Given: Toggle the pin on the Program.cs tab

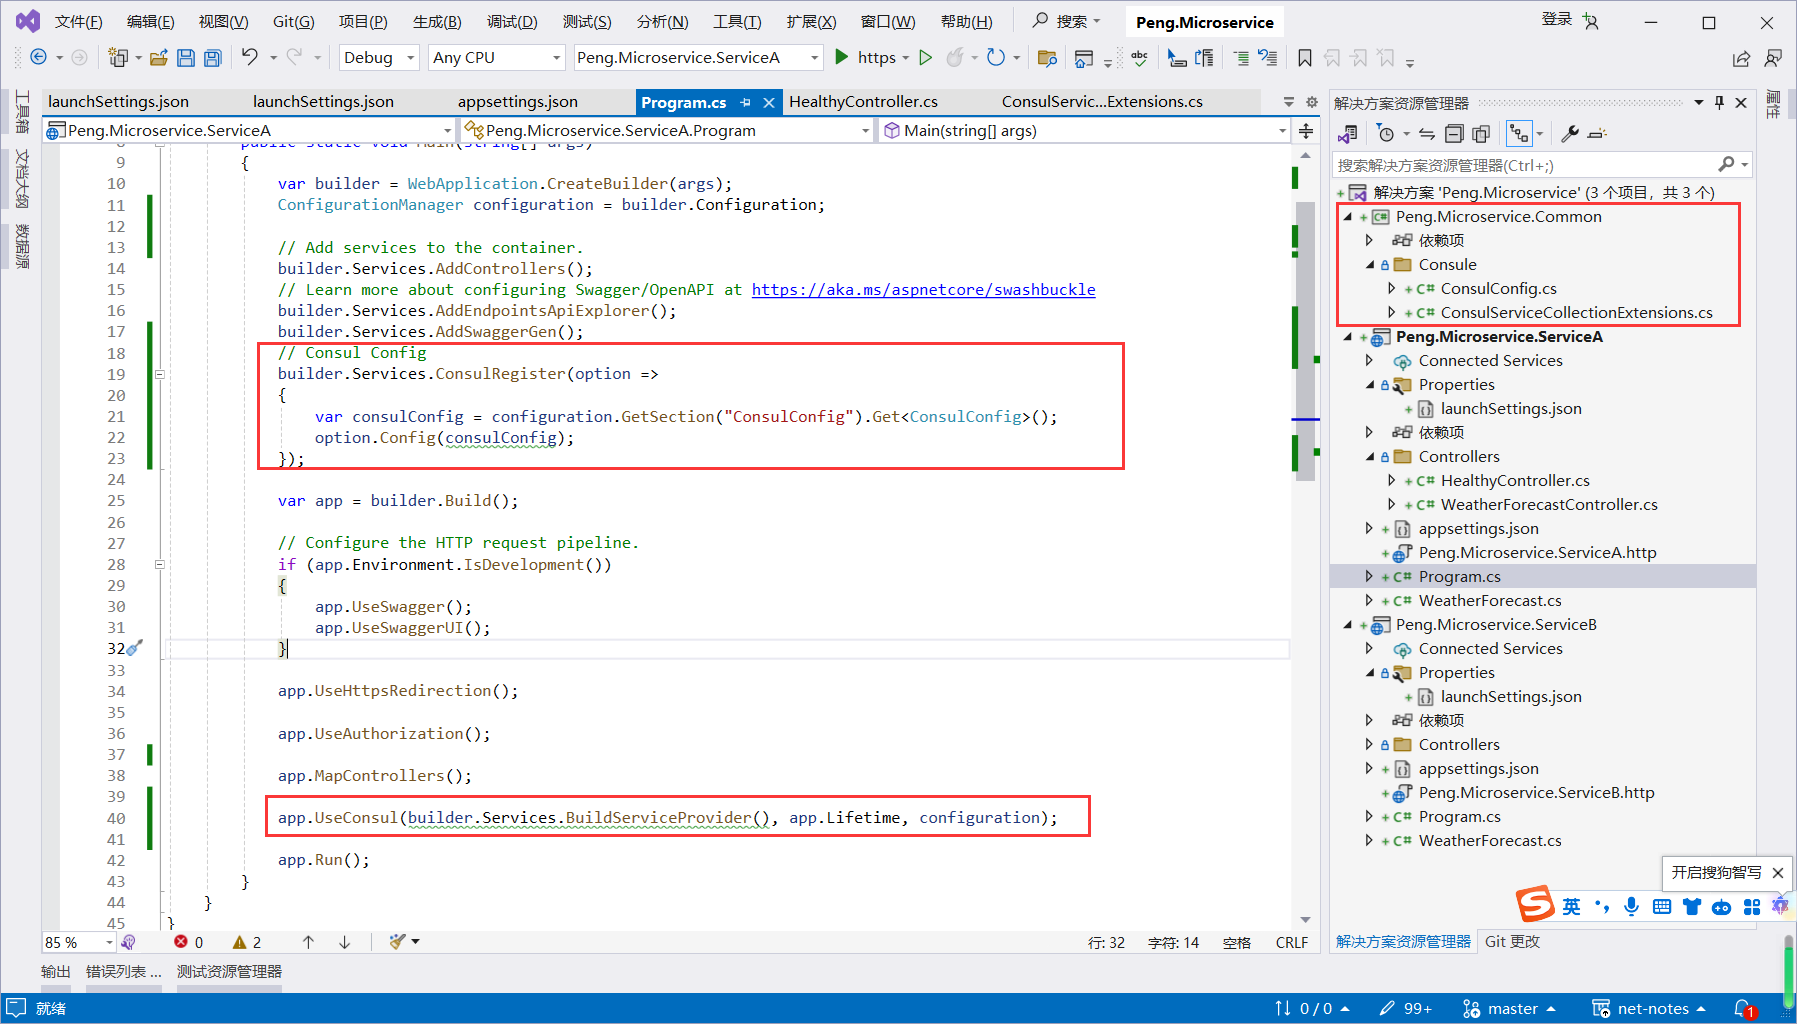Looking at the screenshot, I should point(746,102).
